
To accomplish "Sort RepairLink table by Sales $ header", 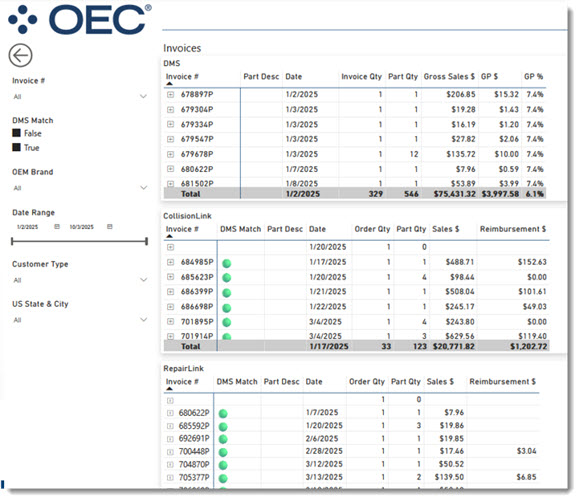I will pyautogui.click(x=440, y=381).
